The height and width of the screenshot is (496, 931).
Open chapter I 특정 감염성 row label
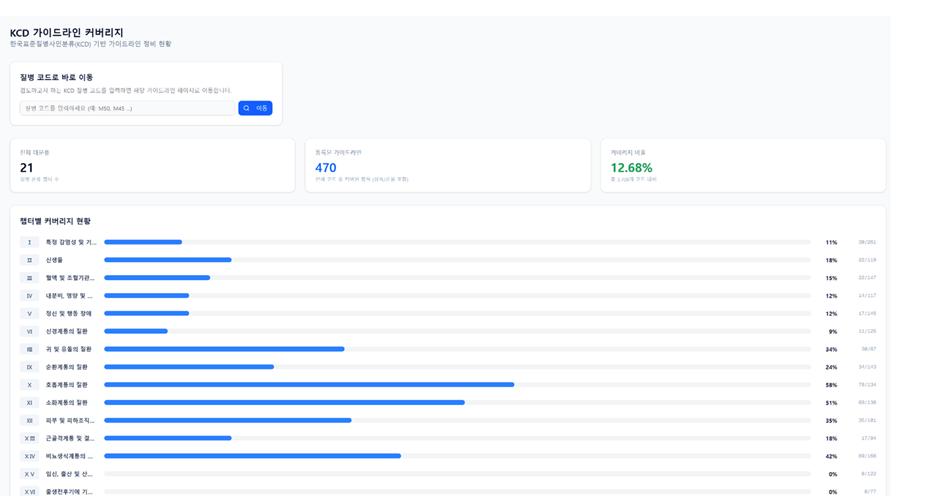pos(71,242)
